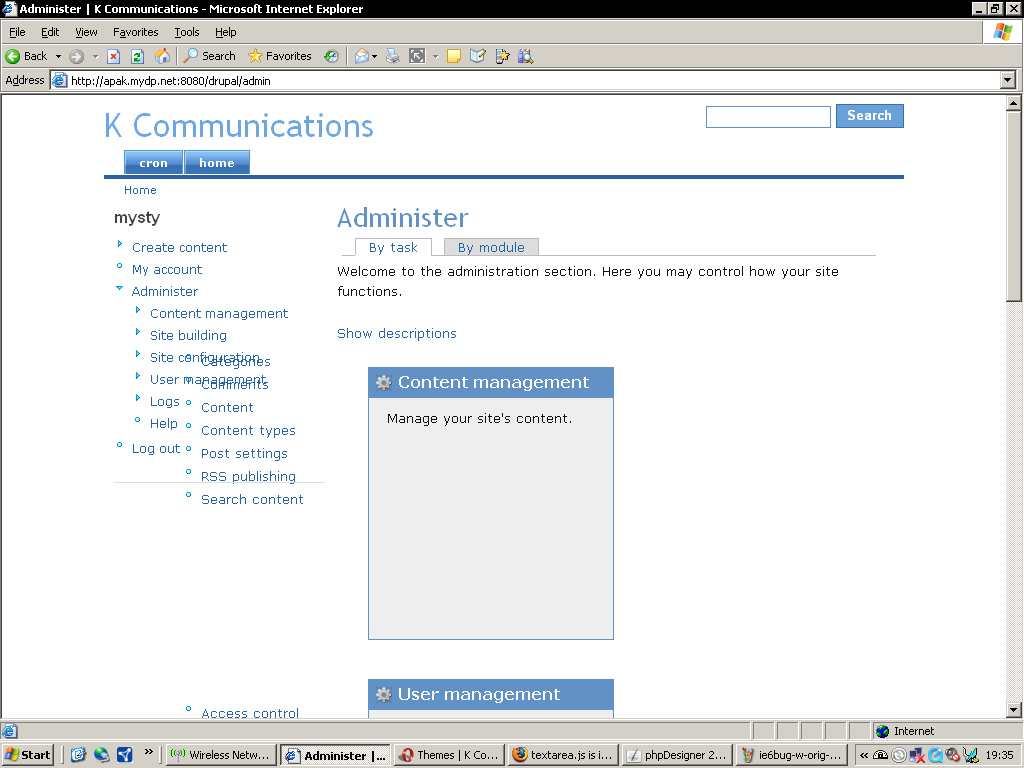
Task: Click the Show descriptions link
Action: pos(397,333)
